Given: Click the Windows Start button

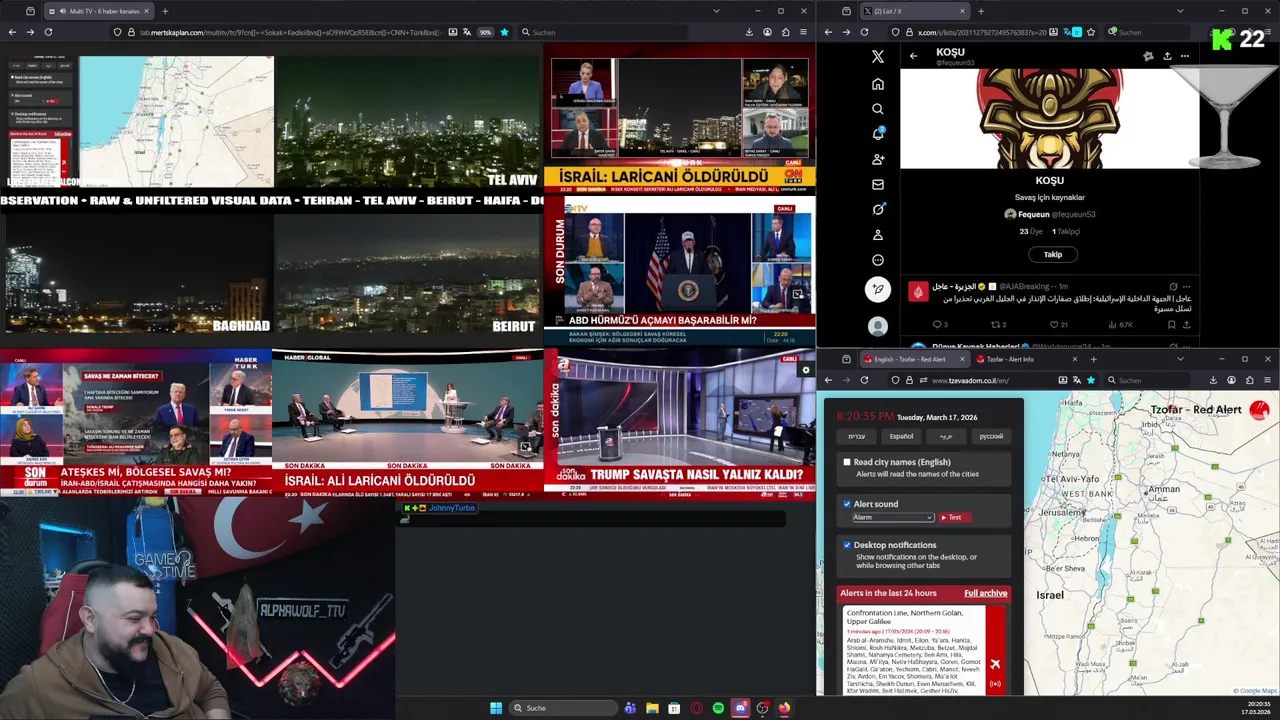Looking at the screenshot, I should [496, 708].
